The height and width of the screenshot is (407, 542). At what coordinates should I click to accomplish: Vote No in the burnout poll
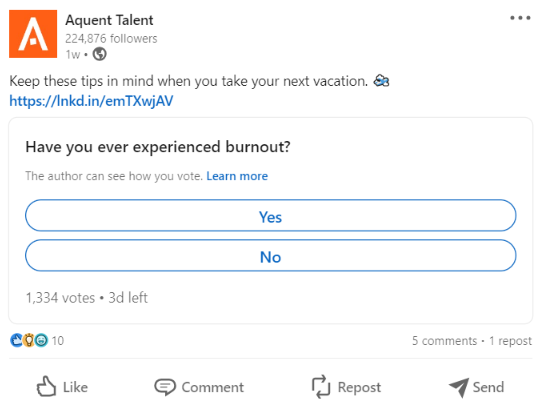pyautogui.click(x=271, y=256)
